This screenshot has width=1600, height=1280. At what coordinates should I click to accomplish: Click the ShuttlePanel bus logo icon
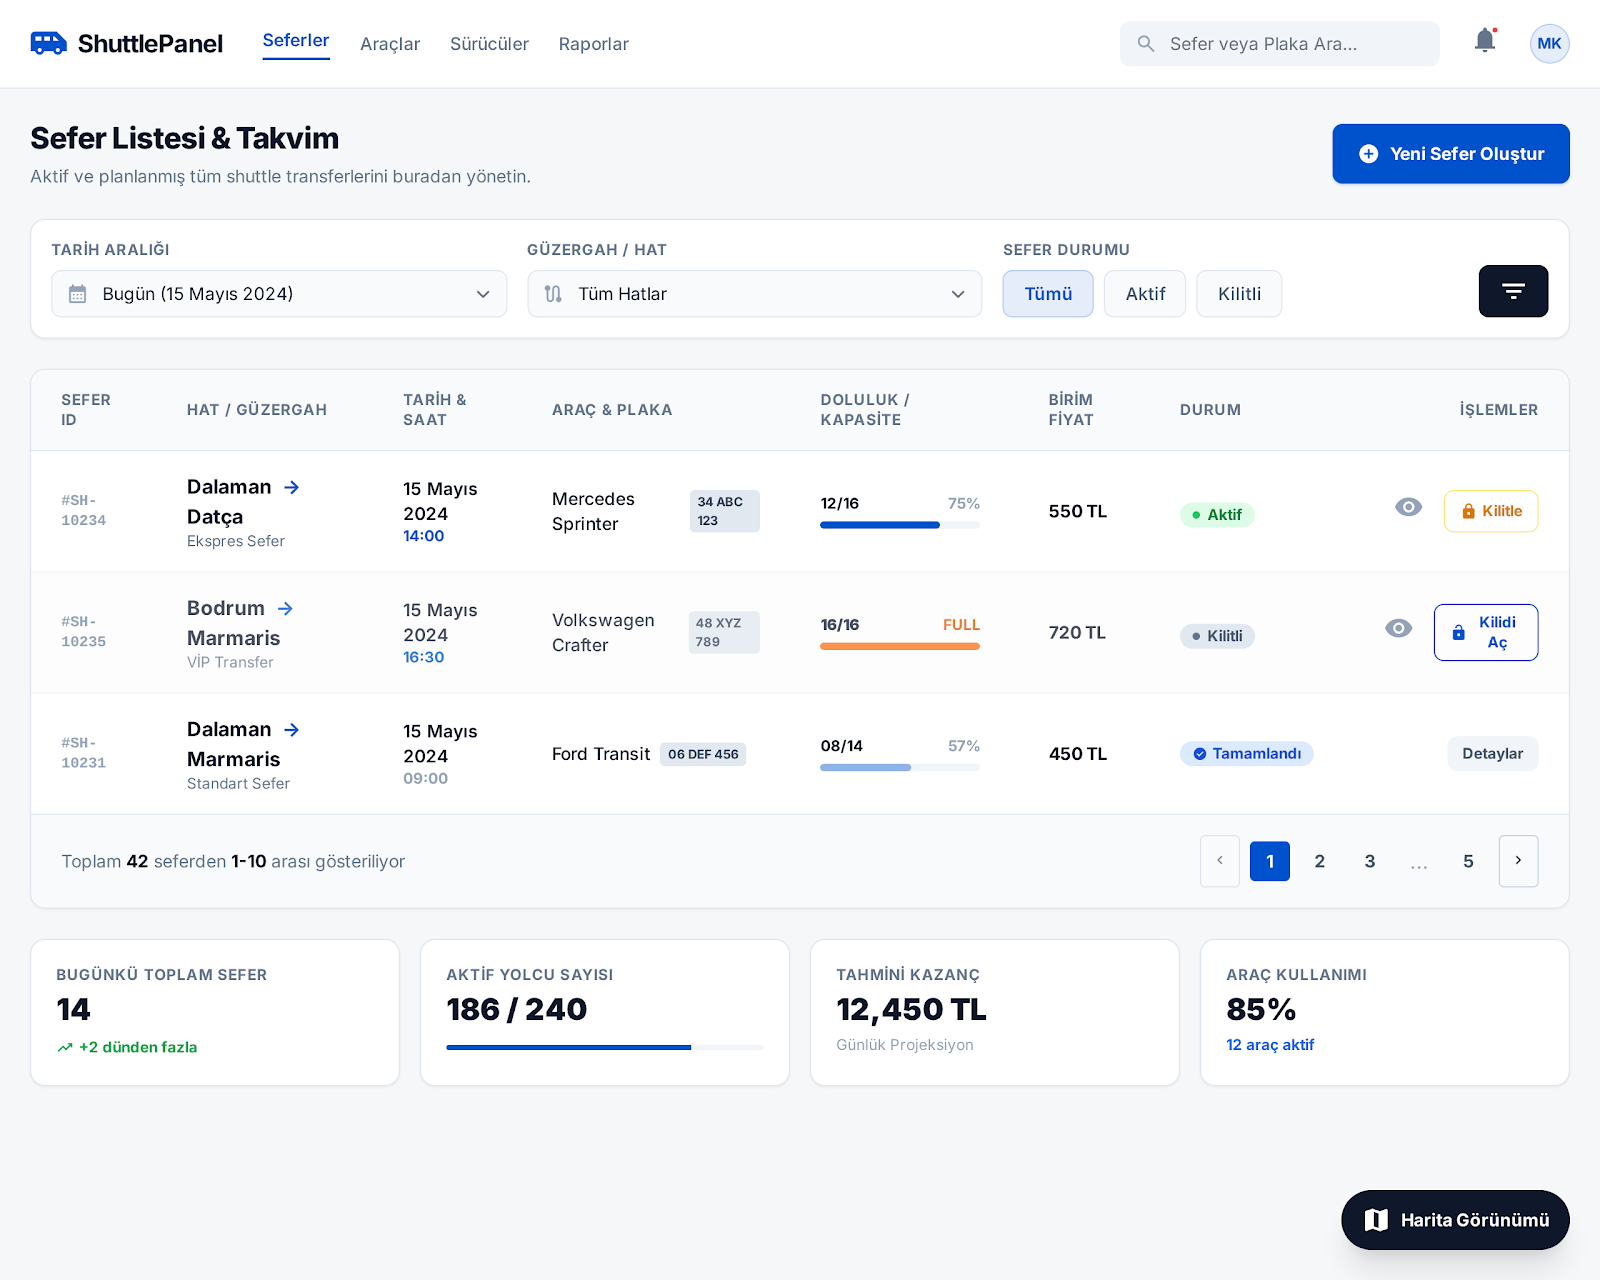coord(48,43)
